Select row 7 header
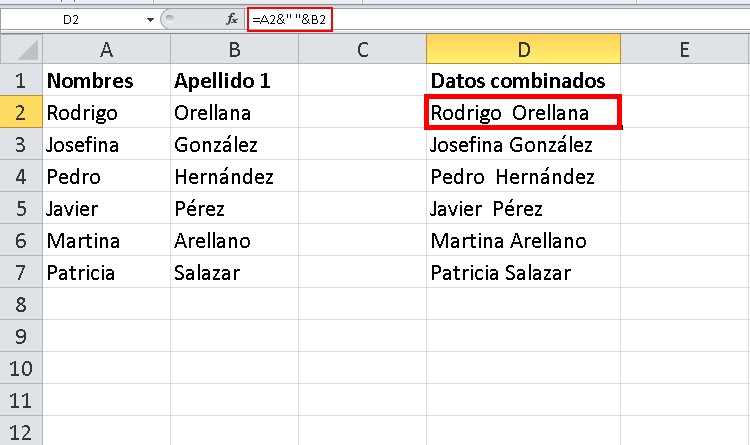Image resolution: width=750 pixels, height=445 pixels. (21, 273)
